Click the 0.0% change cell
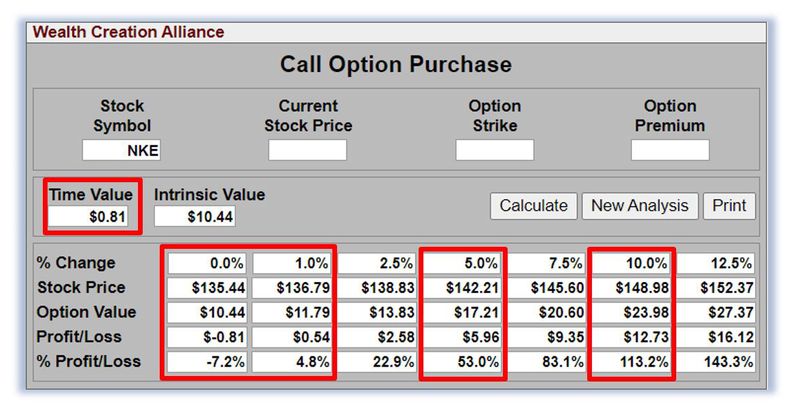Screen dimensions: 789x410 (x=206, y=263)
